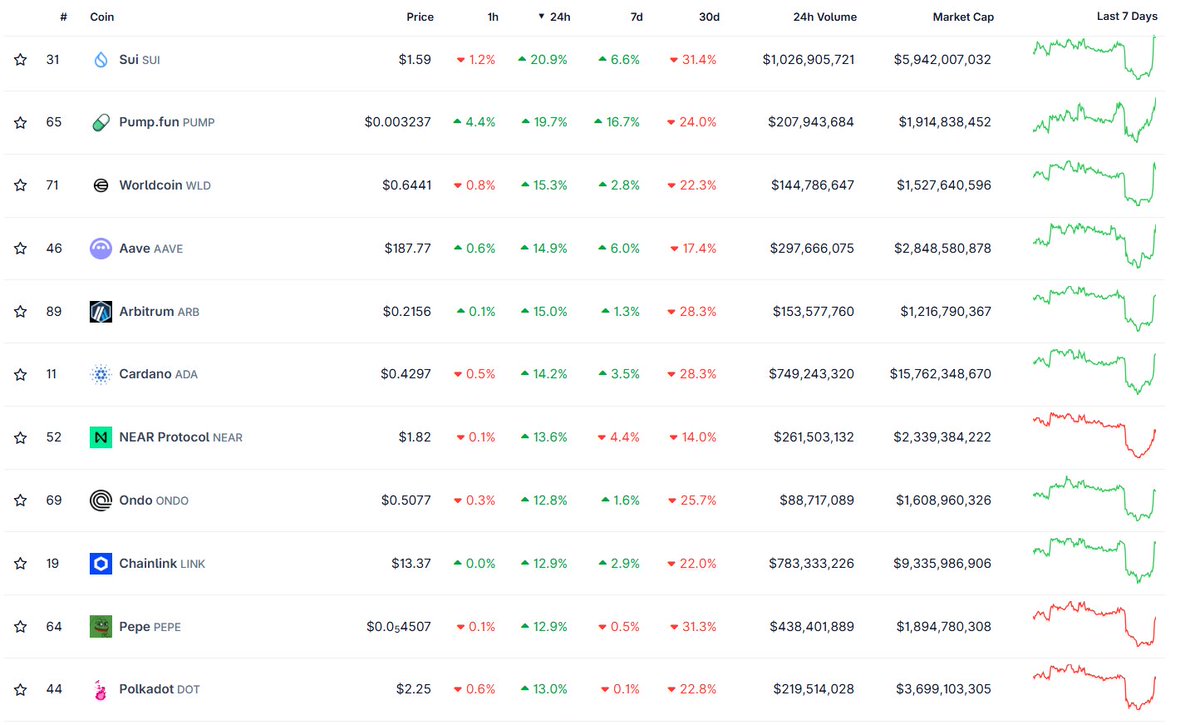Sort by the 7d column header
This screenshot has height=725, width=1200.
[639, 17]
